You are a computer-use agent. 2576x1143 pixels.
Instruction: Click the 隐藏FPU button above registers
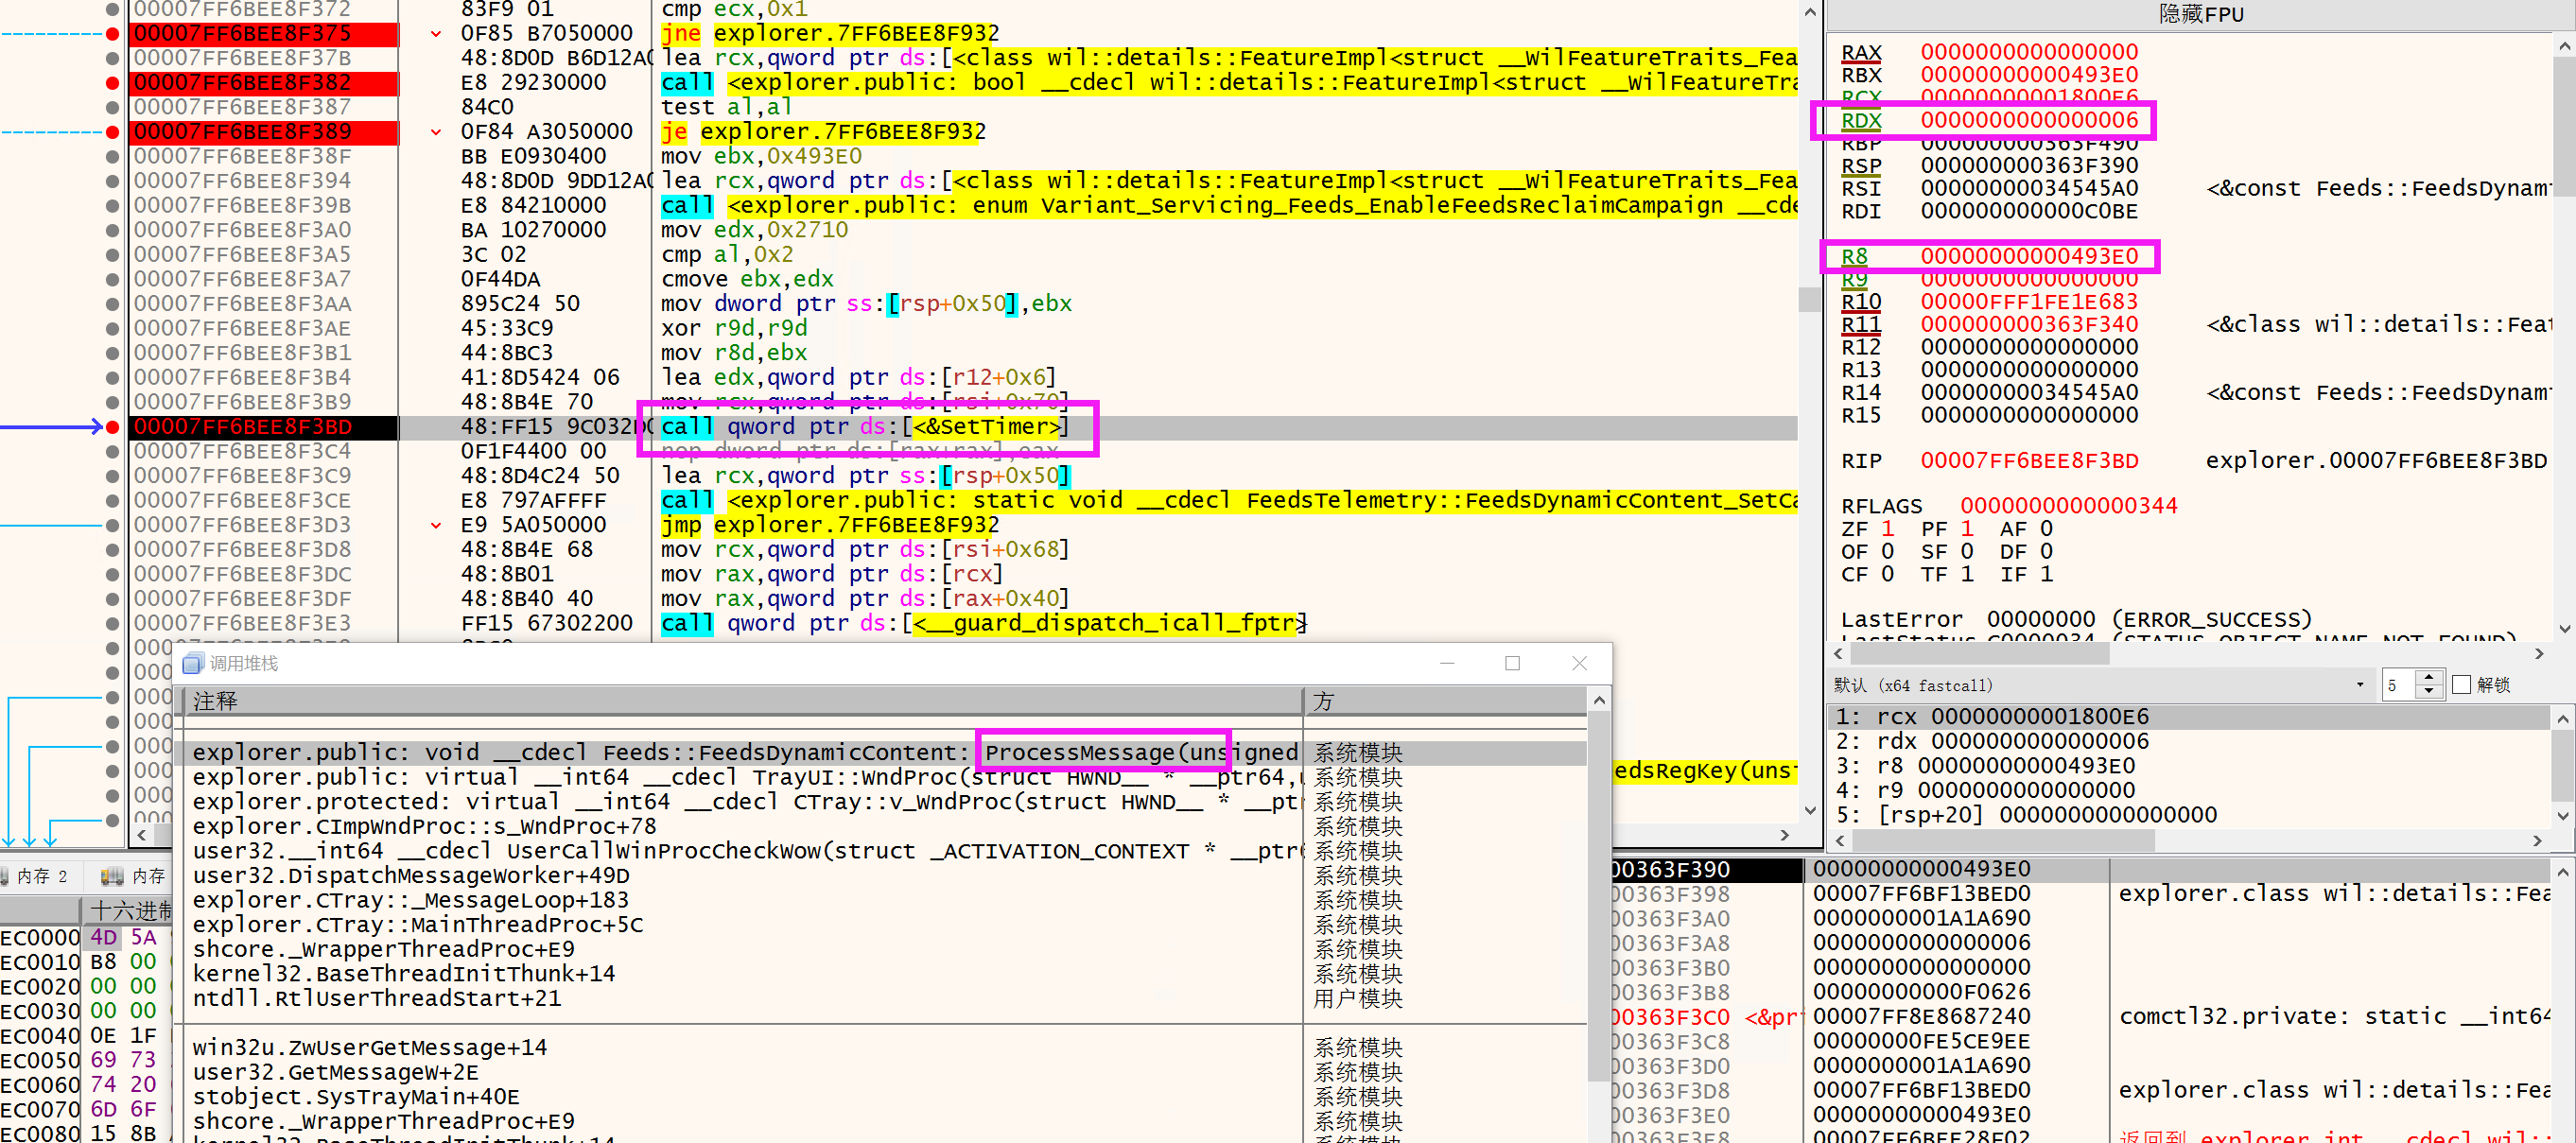pyautogui.click(x=2200, y=14)
